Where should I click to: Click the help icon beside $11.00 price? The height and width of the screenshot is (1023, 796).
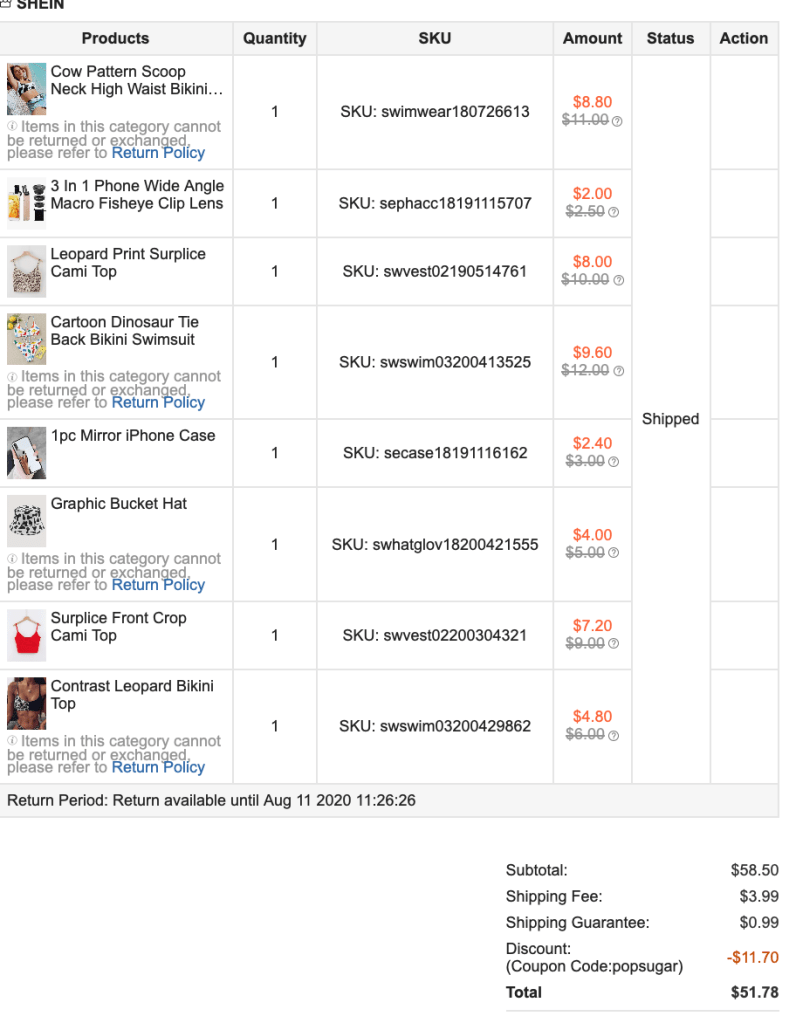pos(617,121)
